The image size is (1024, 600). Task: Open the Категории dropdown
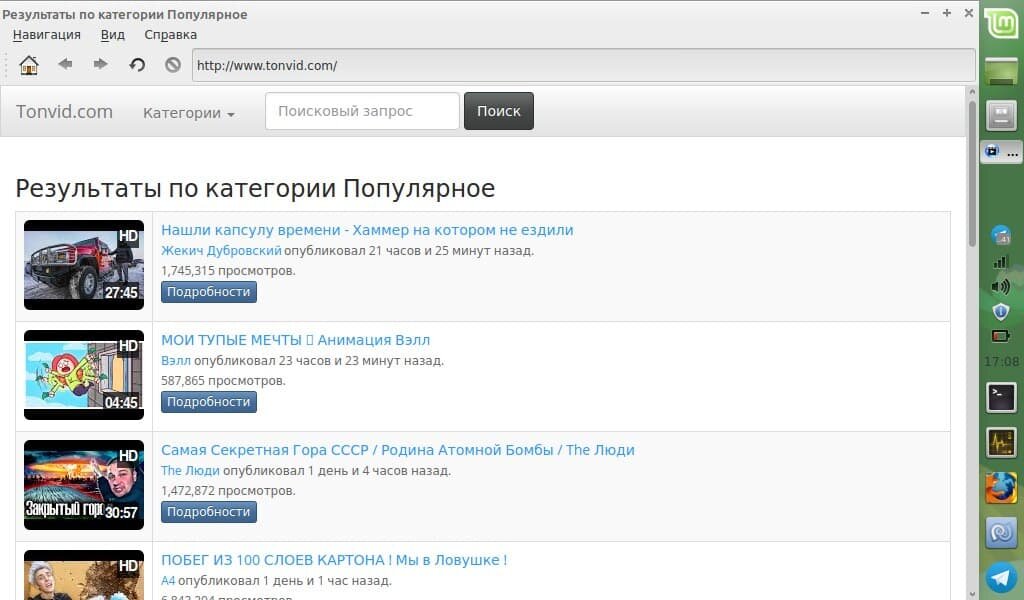[x=188, y=113]
